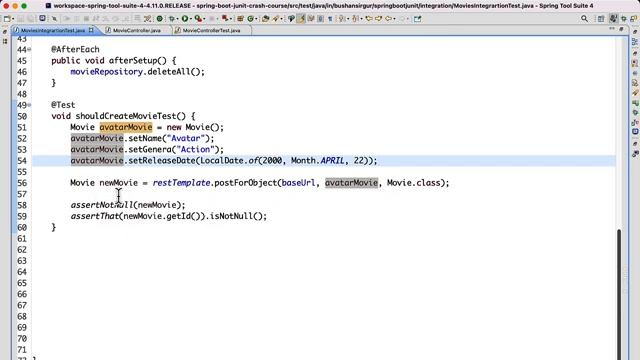Collapse the @Test method fold at line 49
Image resolution: width=640 pixels, height=360 pixels.
click(x=29, y=105)
